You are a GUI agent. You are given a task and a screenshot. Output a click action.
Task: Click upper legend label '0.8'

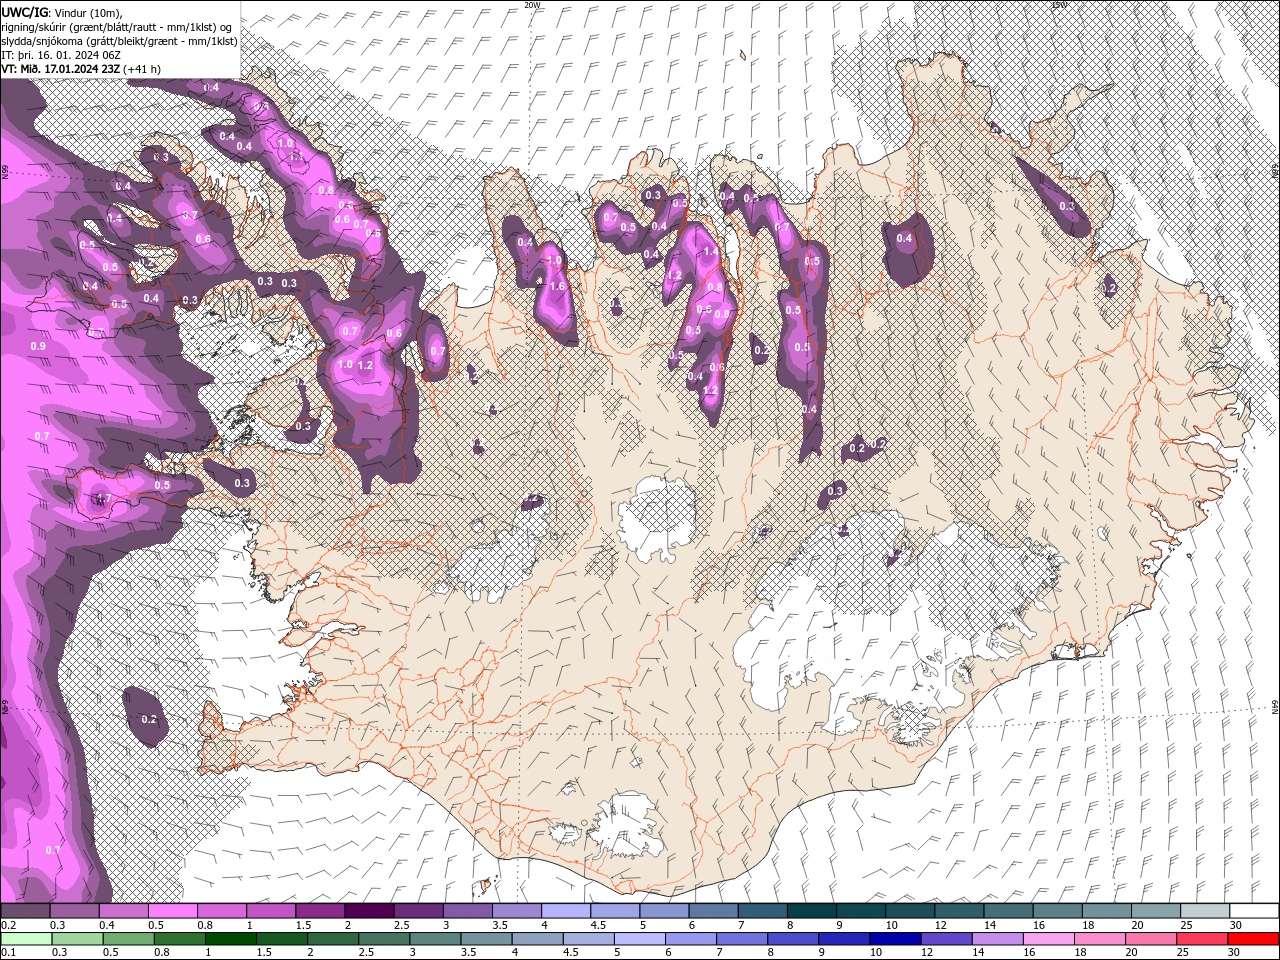point(205,925)
